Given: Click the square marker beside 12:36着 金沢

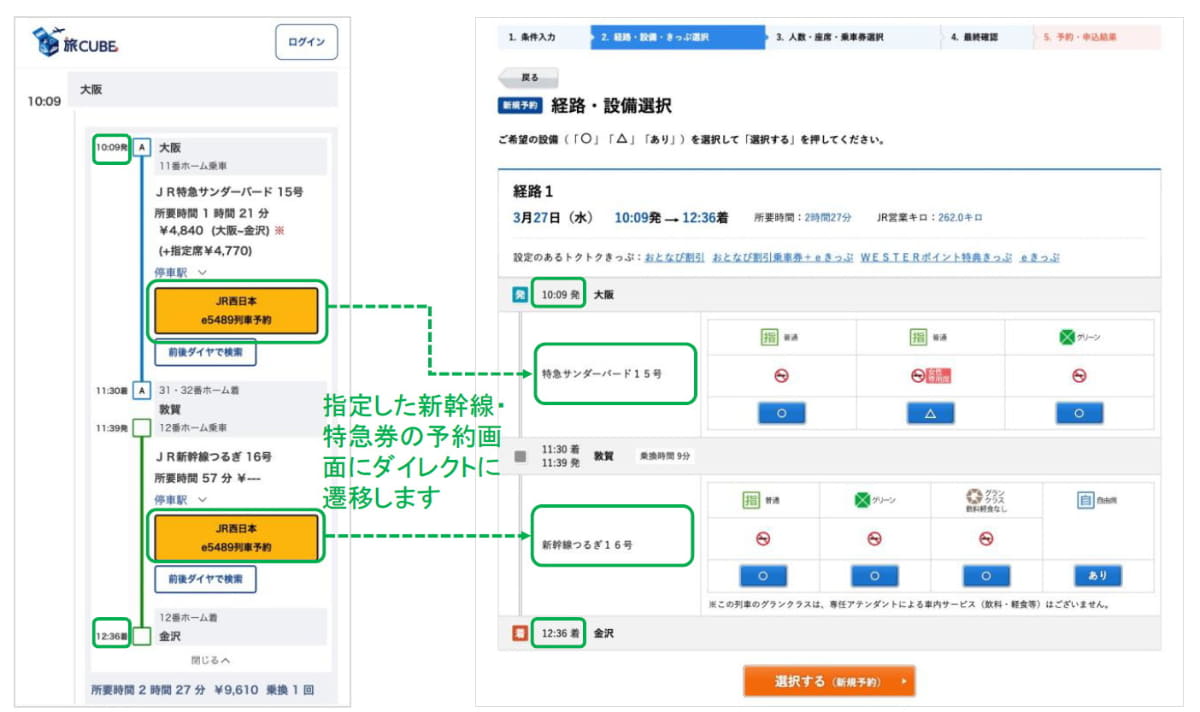Looking at the screenshot, I should pos(142,635).
